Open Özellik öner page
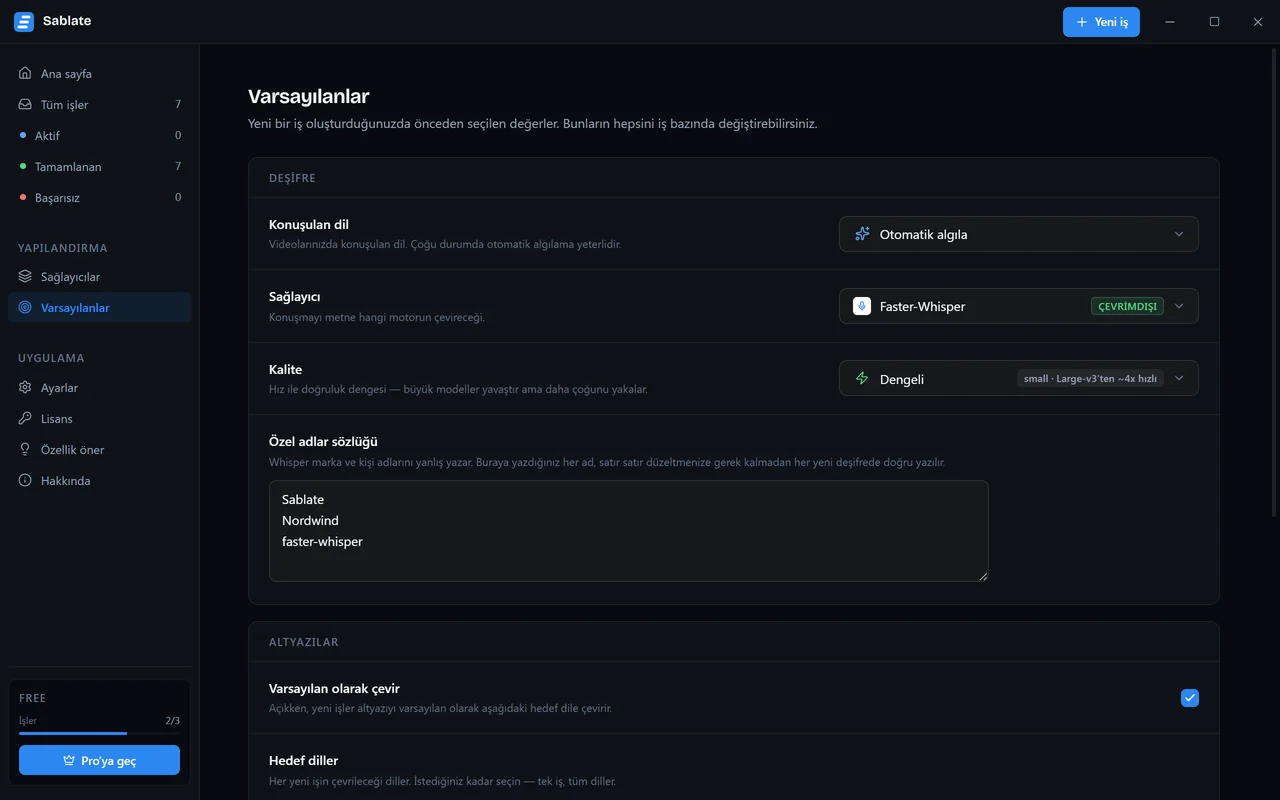1280x800 pixels. tap(99, 449)
